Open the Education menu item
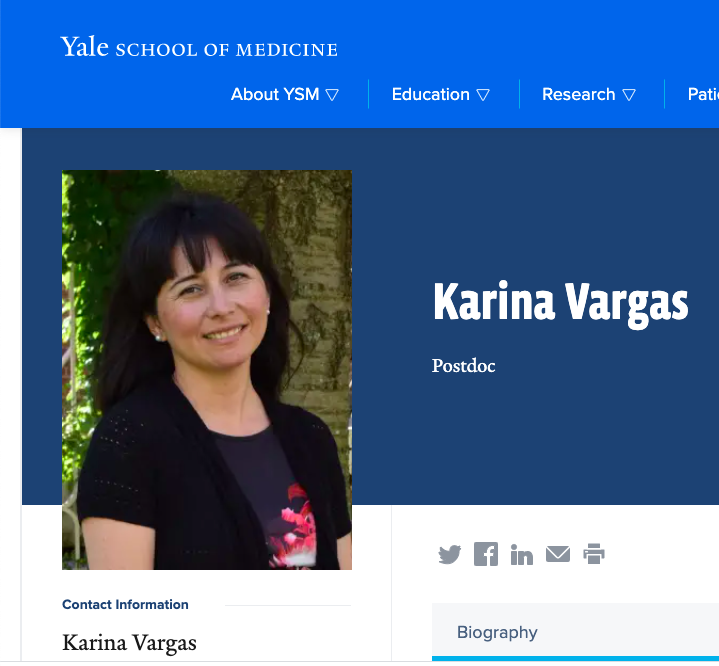The height and width of the screenshot is (666, 719). 441,94
